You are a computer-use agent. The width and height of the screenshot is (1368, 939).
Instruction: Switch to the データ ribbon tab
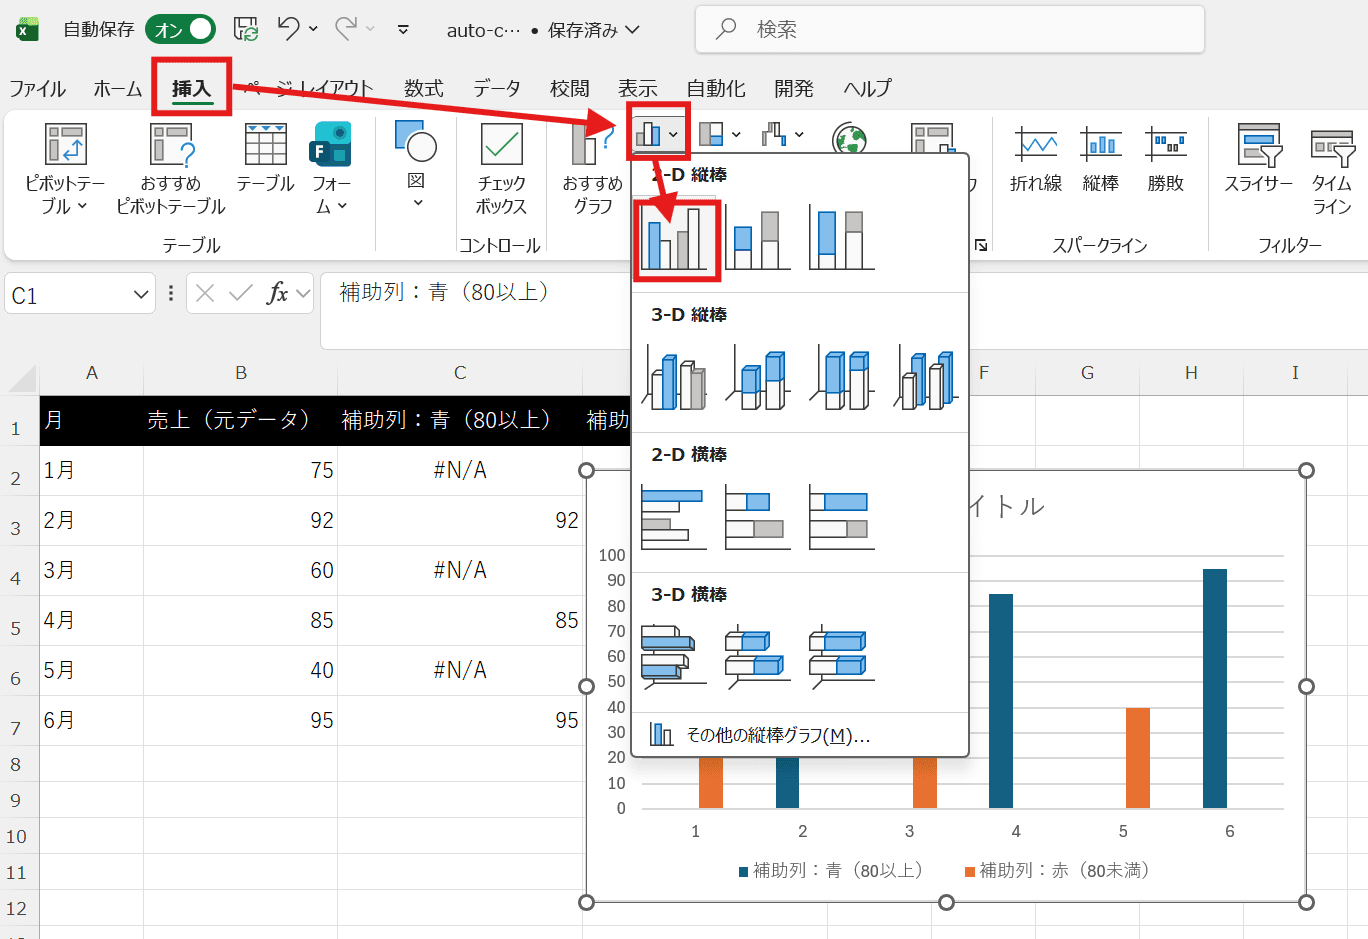[497, 88]
